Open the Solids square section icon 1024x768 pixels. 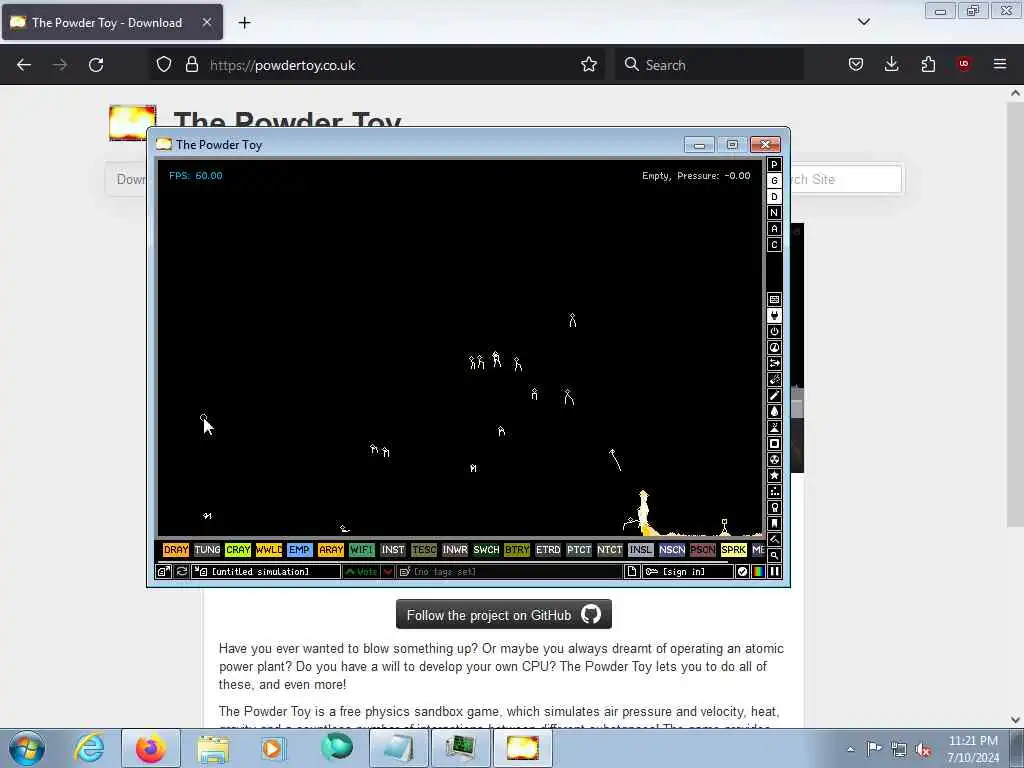tap(774, 443)
